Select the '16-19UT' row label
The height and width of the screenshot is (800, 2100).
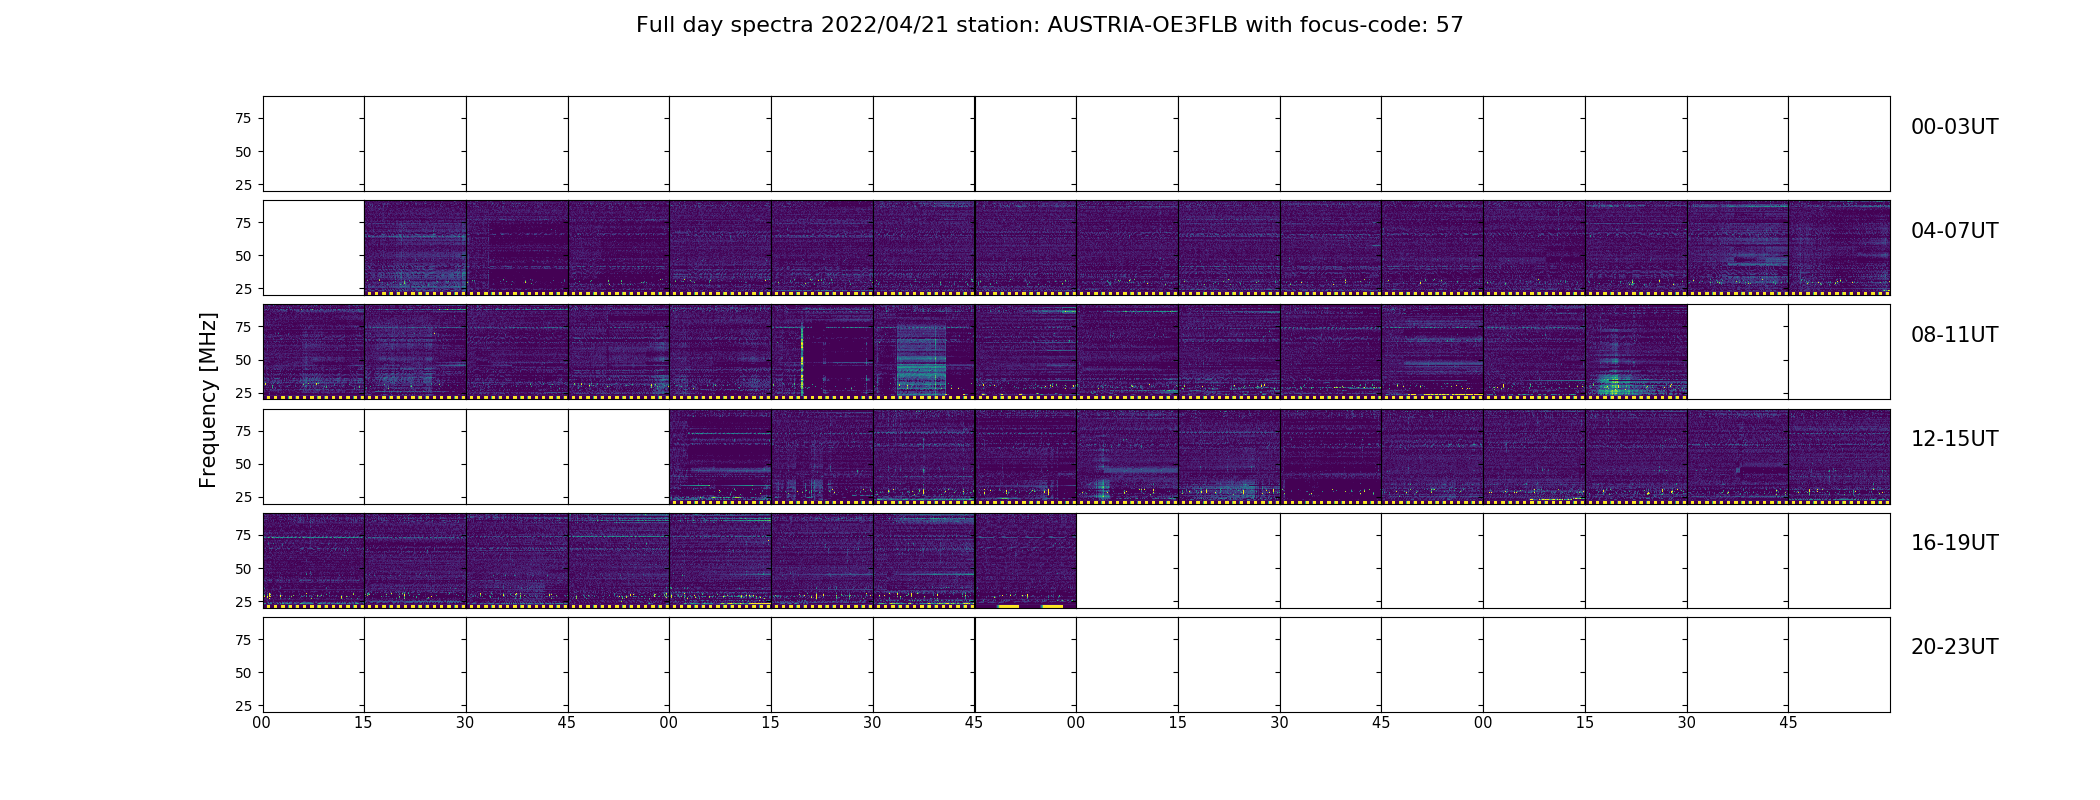(1954, 543)
